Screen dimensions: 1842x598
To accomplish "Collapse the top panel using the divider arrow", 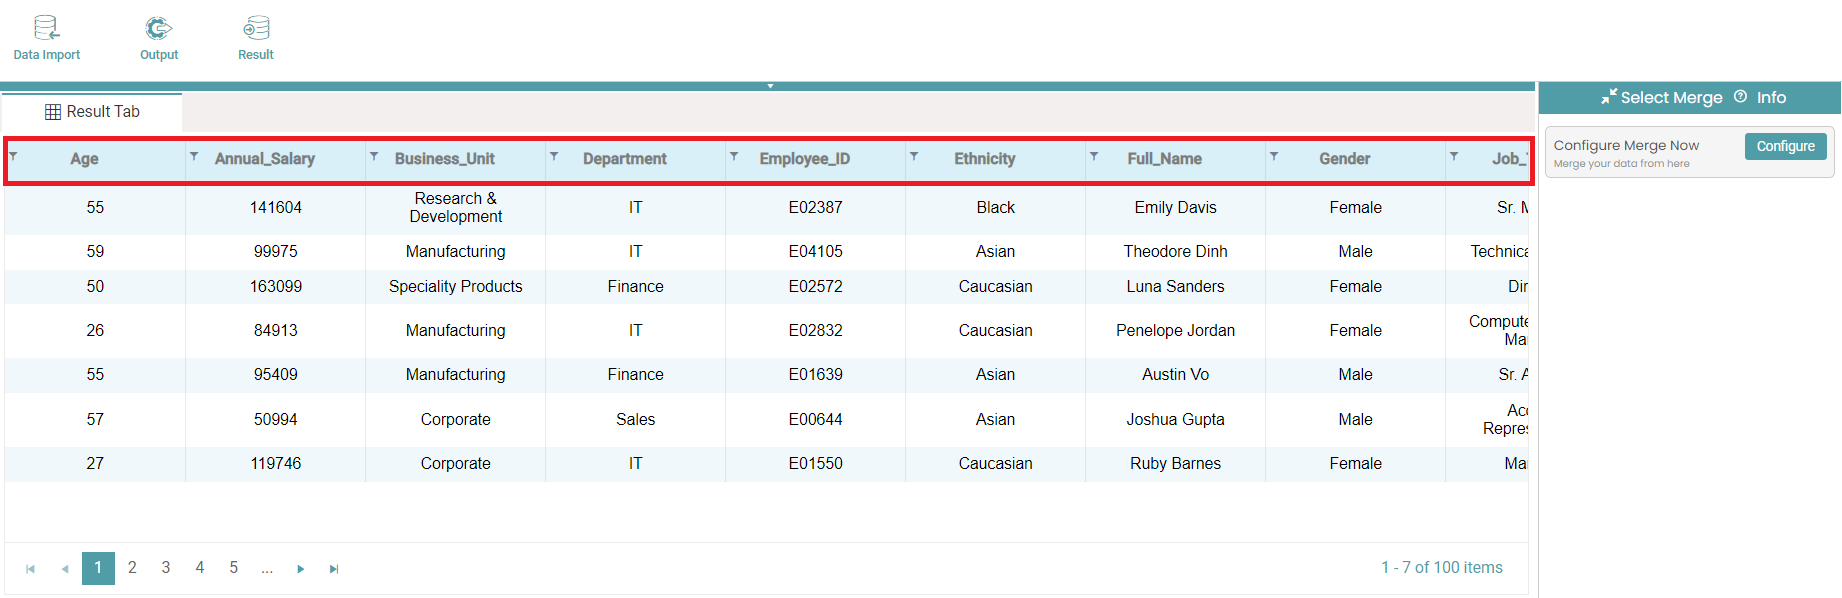I will (770, 86).
